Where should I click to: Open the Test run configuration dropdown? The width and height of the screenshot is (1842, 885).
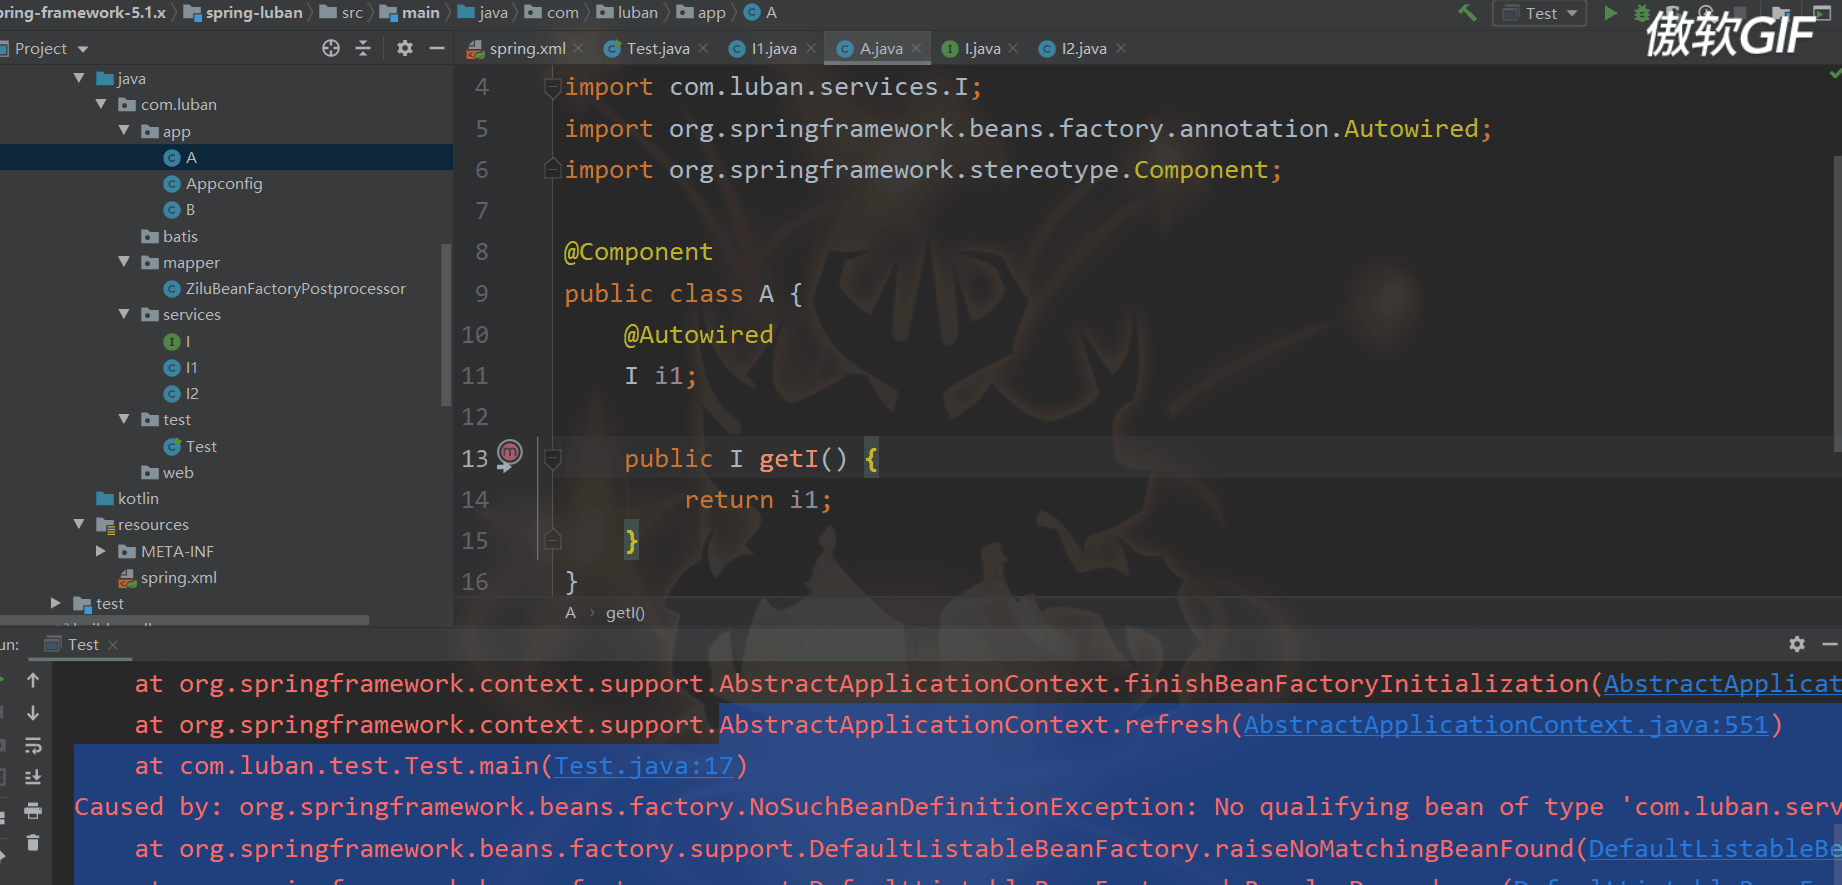coord(1539,13)
